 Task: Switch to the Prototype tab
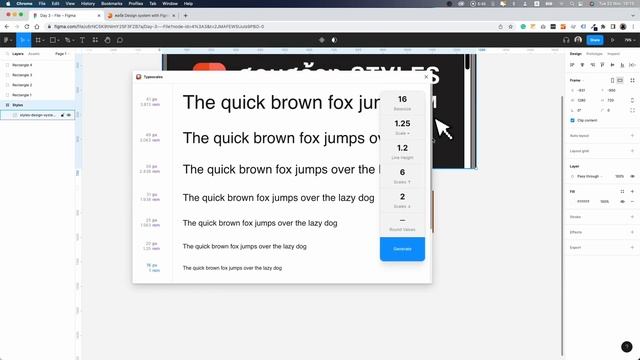[594, 54]
